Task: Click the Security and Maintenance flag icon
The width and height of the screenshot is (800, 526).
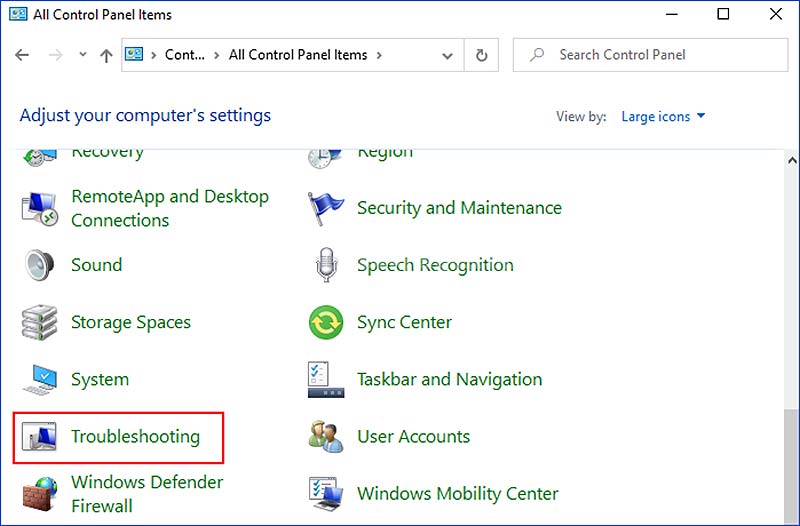Action: [326, 208]
